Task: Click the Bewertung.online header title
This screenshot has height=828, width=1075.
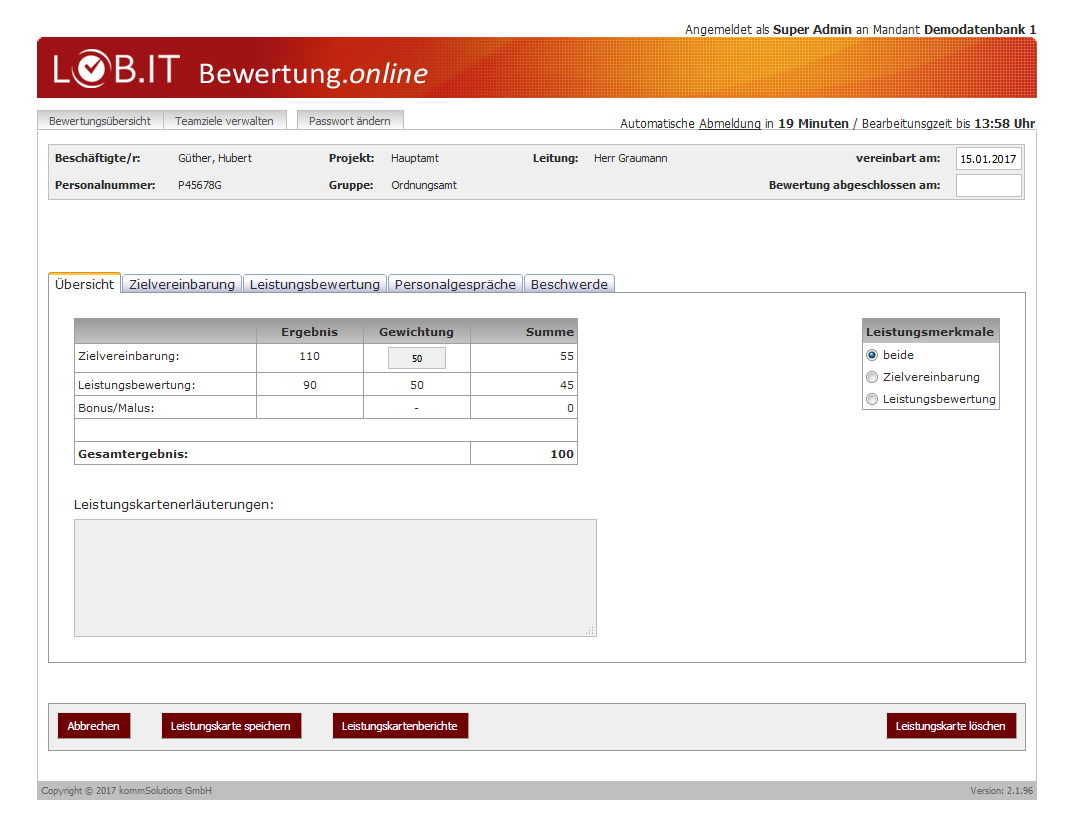Action: 313,73
